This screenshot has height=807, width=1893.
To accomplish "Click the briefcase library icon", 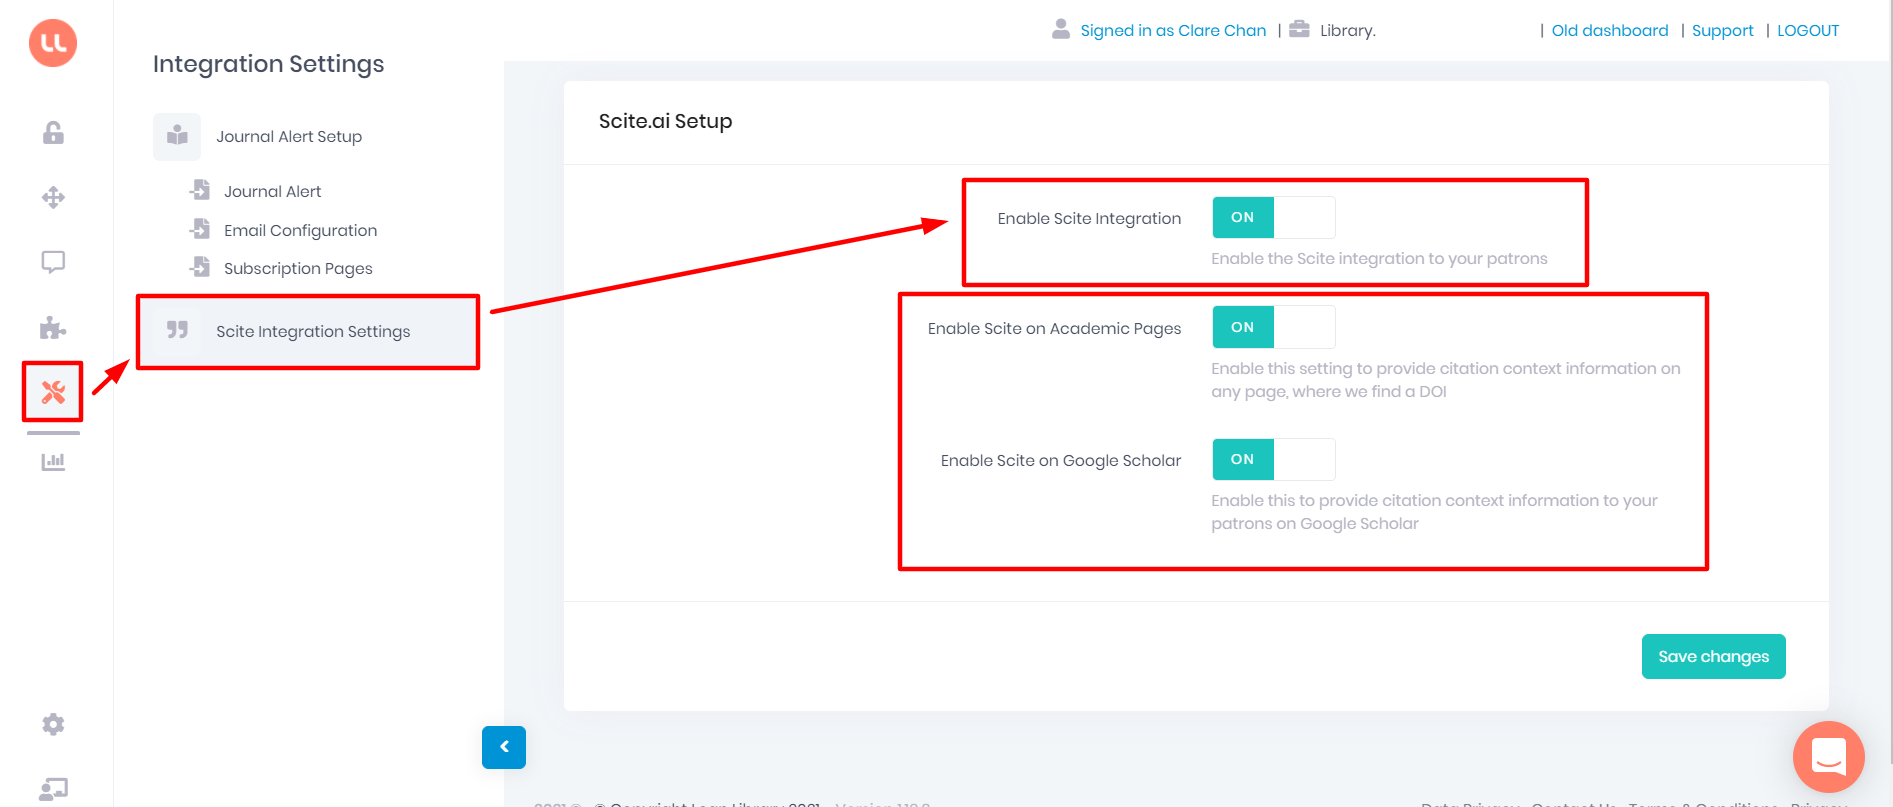I will [1299, 29].
